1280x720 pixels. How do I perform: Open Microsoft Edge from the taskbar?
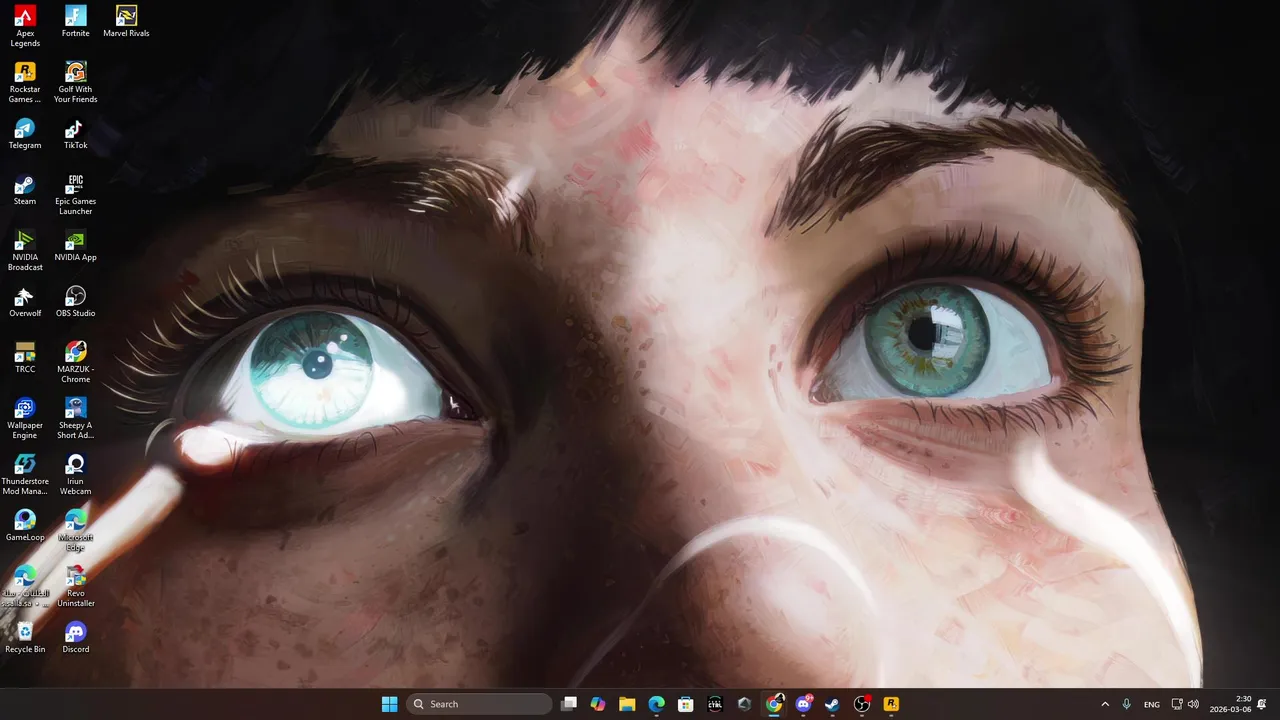656,704
